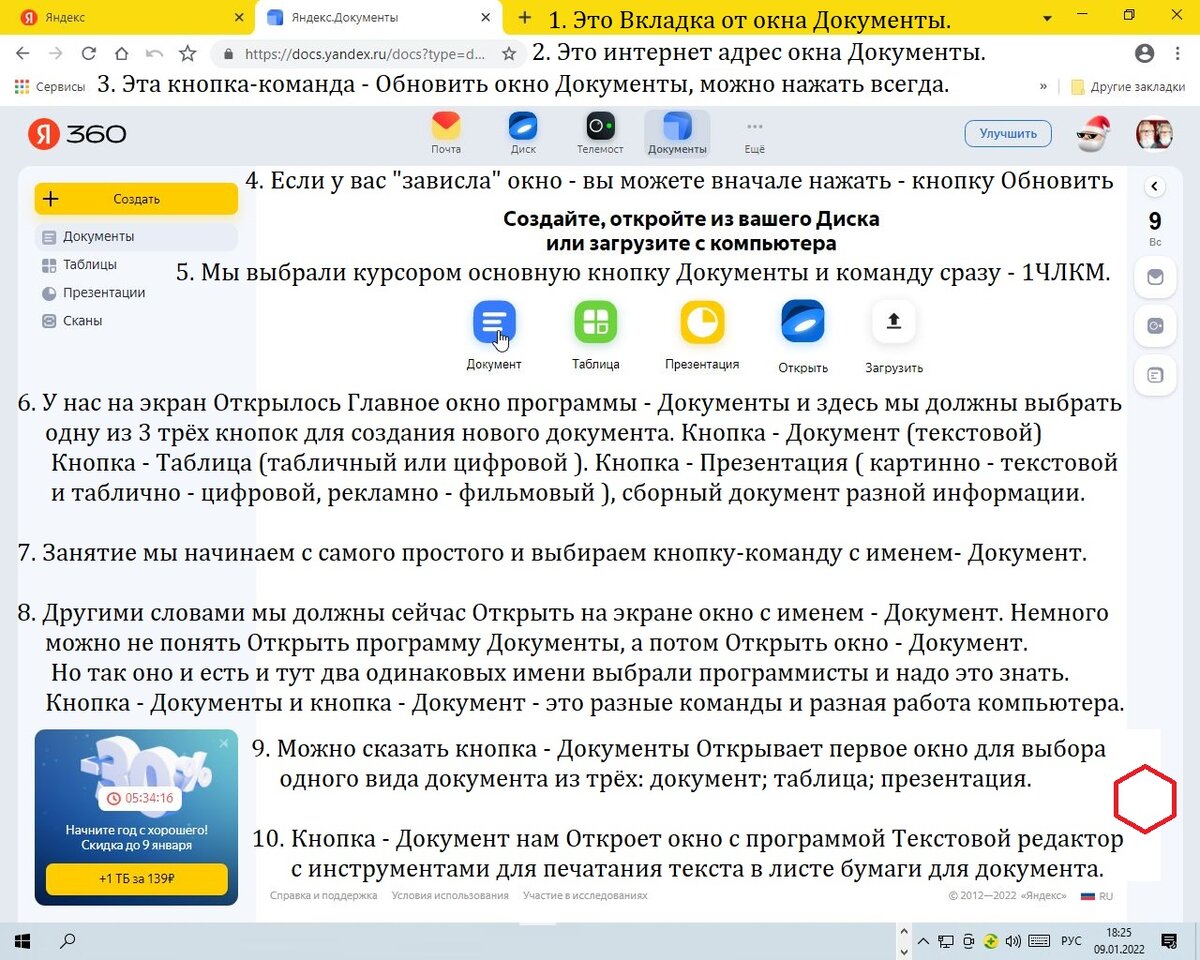Open the mail widget in the right panel
The image size is (1200, 960).
[x=1155, y=277]
